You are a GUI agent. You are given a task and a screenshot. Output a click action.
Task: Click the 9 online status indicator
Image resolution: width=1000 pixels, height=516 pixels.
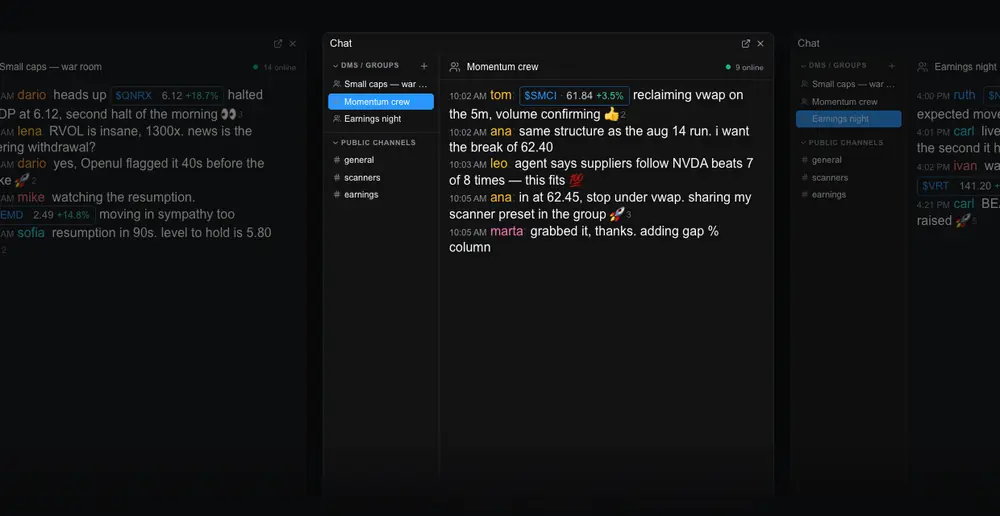coord(744,67)
